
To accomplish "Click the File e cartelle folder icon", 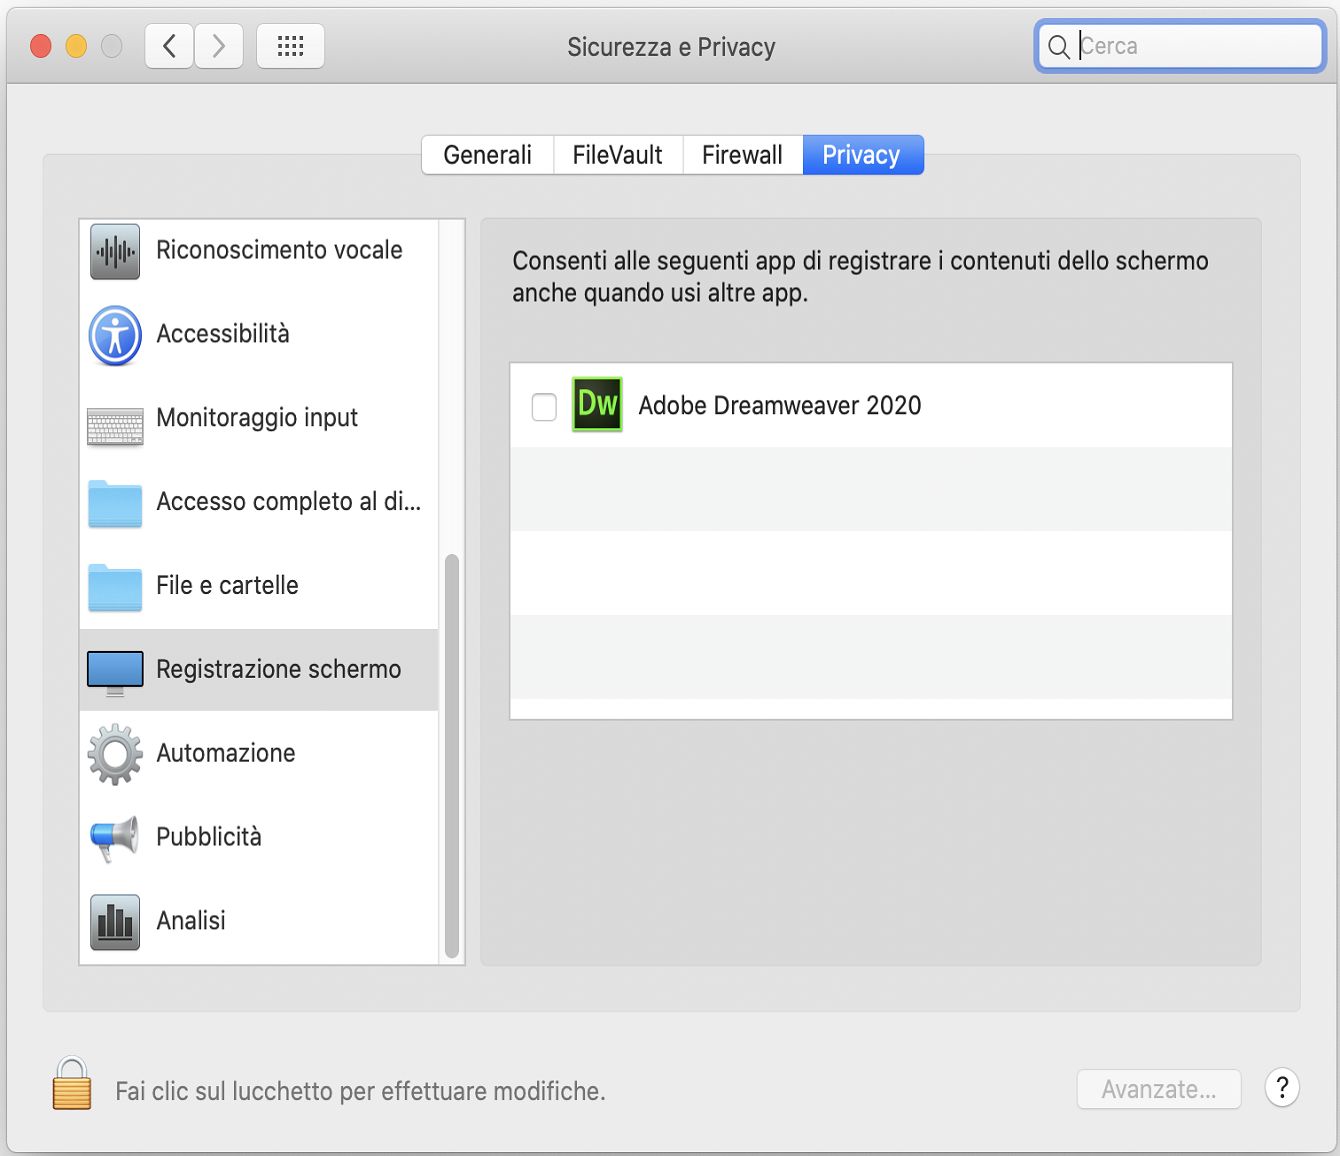I will [114, 587].
